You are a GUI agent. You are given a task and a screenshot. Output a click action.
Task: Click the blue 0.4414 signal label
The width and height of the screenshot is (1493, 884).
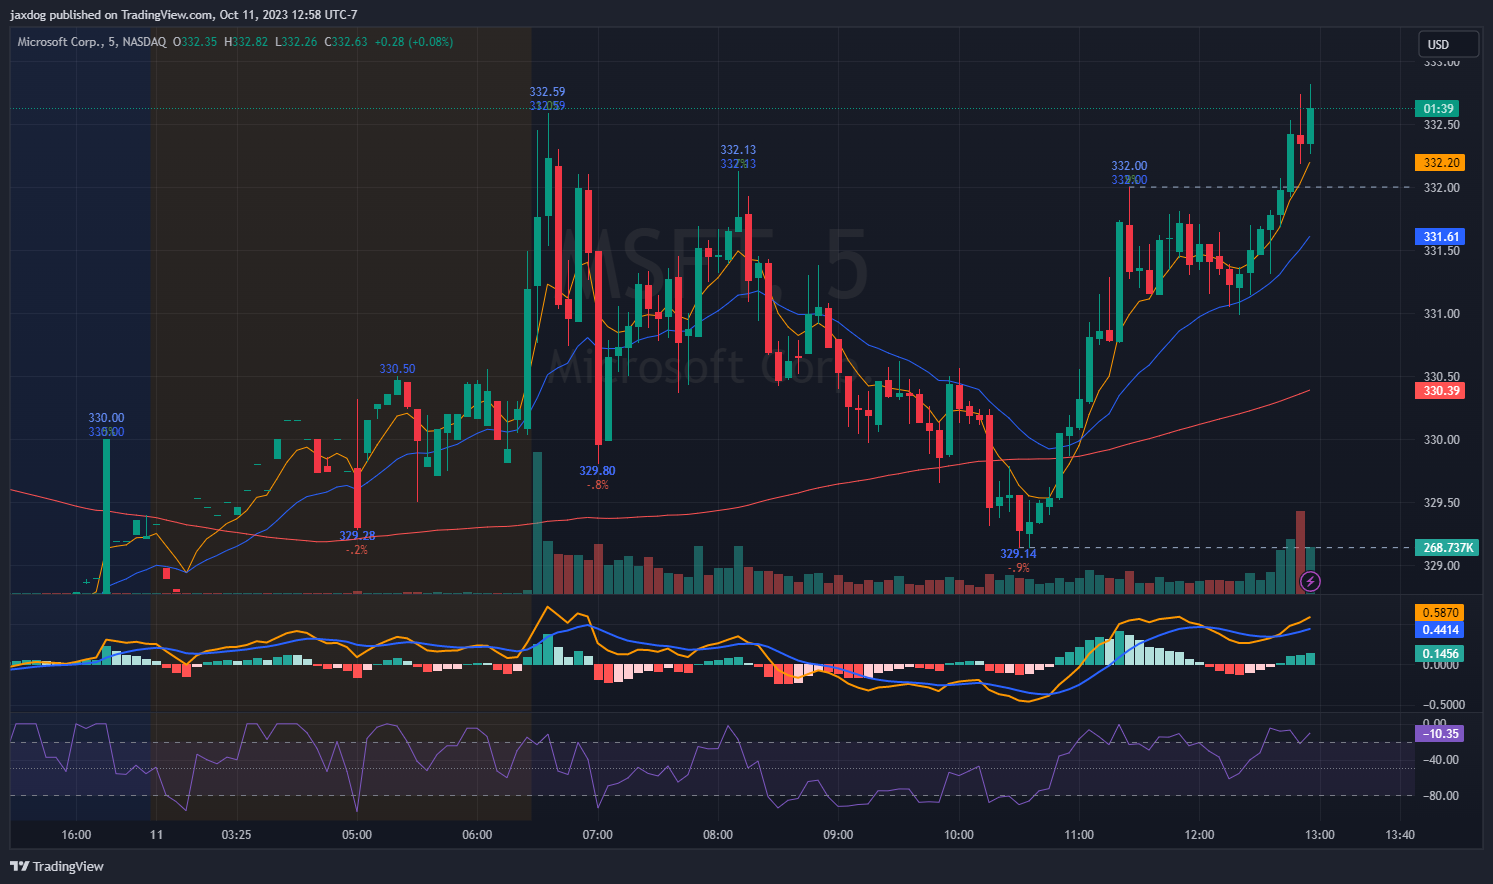[1440, 630]
